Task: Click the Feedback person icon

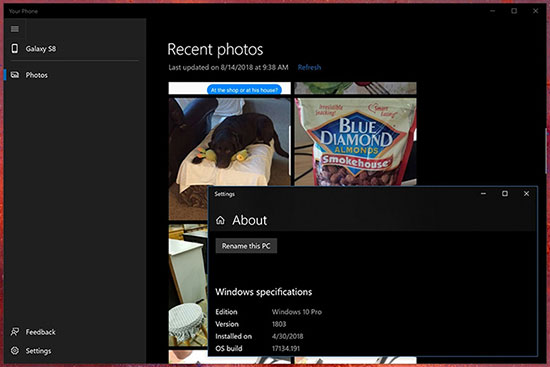Action: point(15,332)
